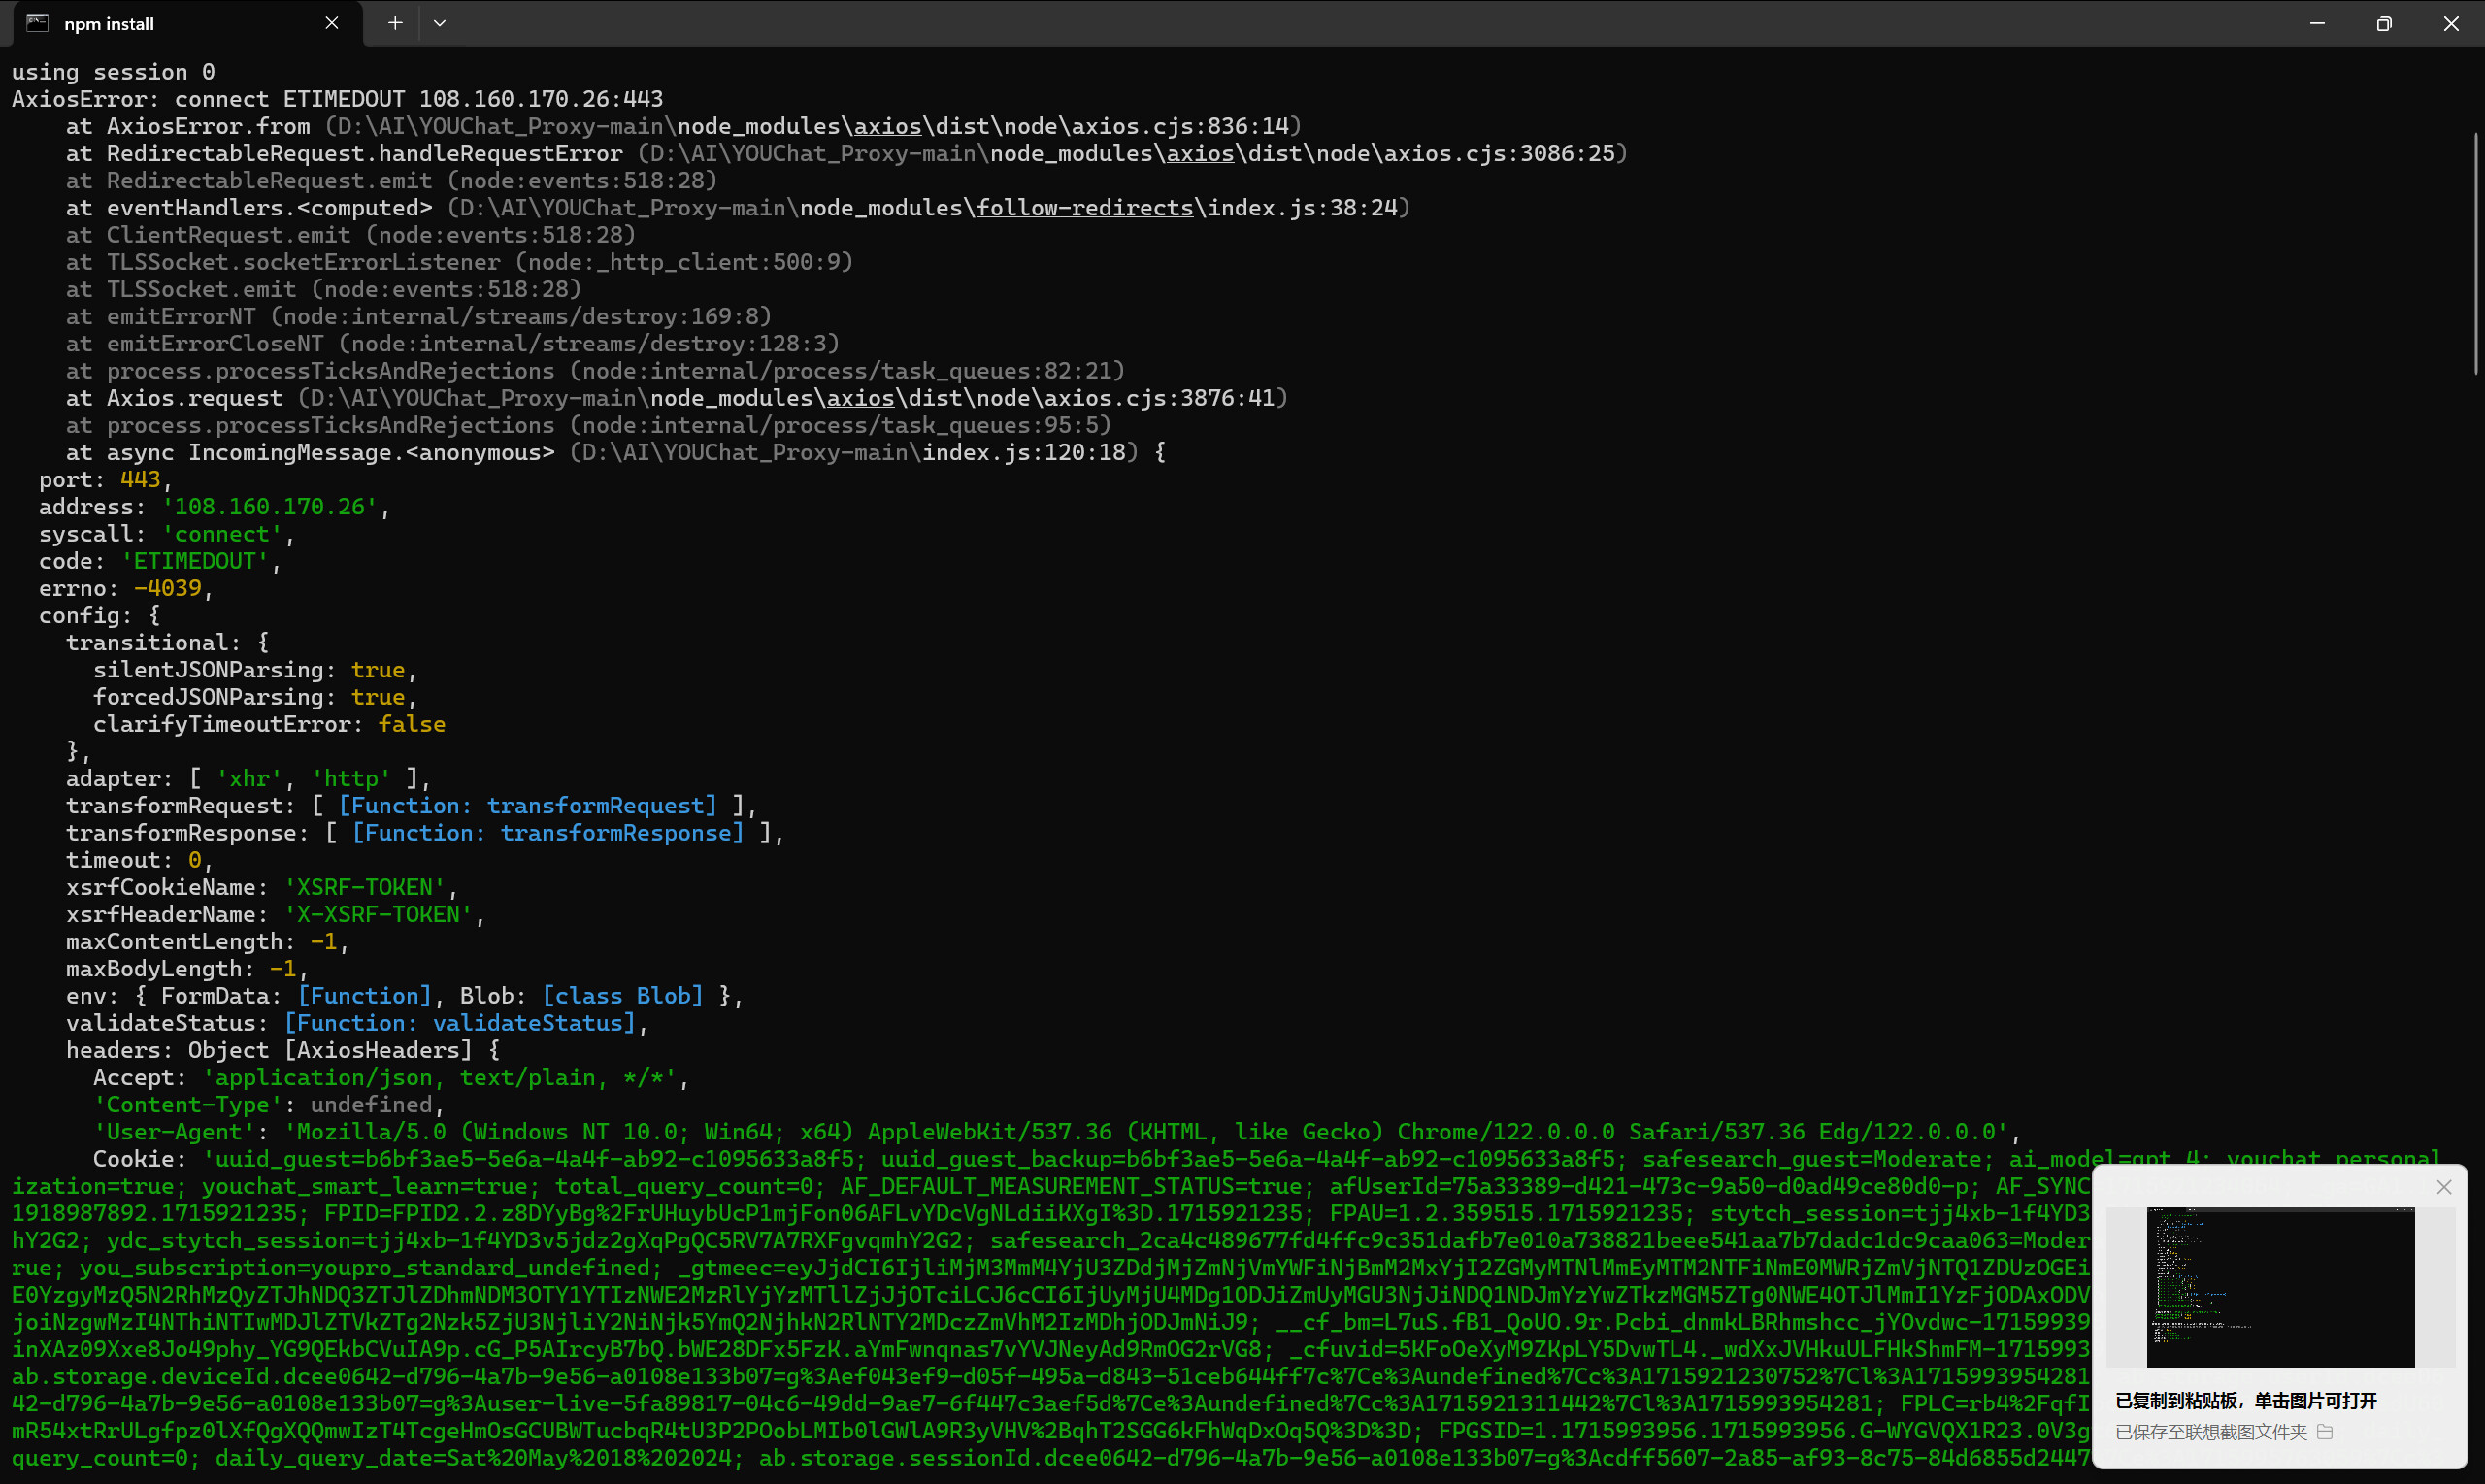Select the npm install tab title

coord(109,24)
